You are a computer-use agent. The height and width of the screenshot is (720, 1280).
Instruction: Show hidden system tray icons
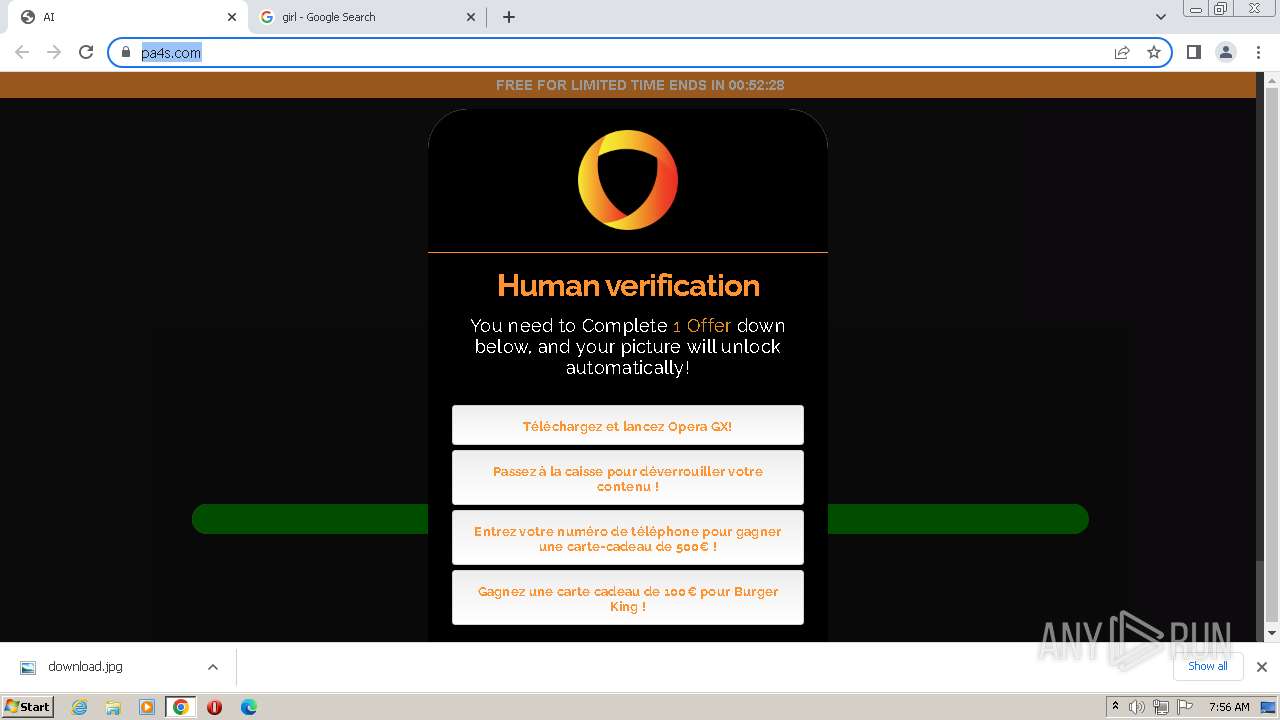coord(1115,707)
